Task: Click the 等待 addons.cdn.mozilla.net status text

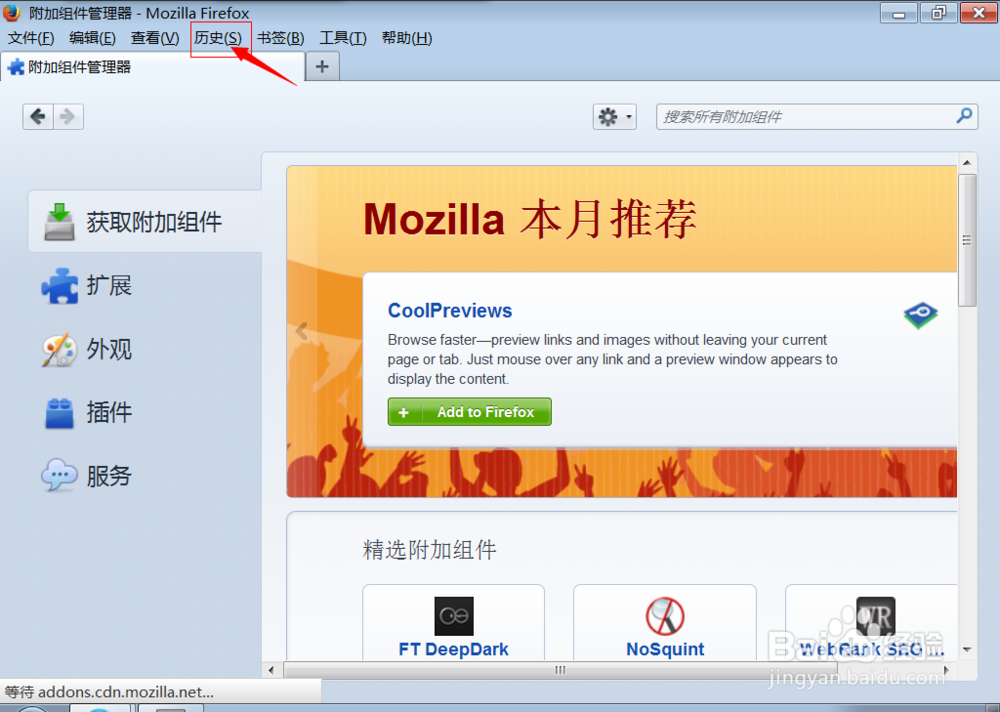Action: [x=109, y=692]
